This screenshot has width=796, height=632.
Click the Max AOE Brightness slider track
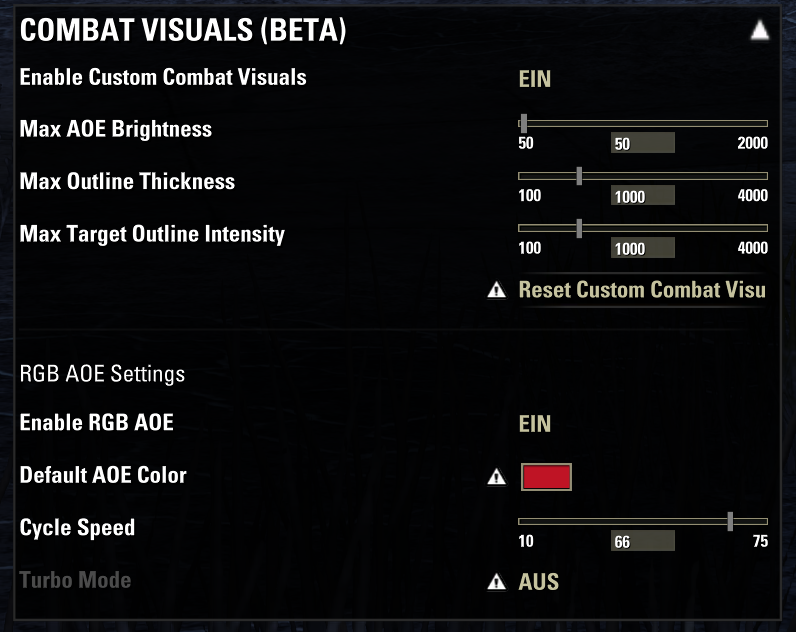tap(643, 123)
